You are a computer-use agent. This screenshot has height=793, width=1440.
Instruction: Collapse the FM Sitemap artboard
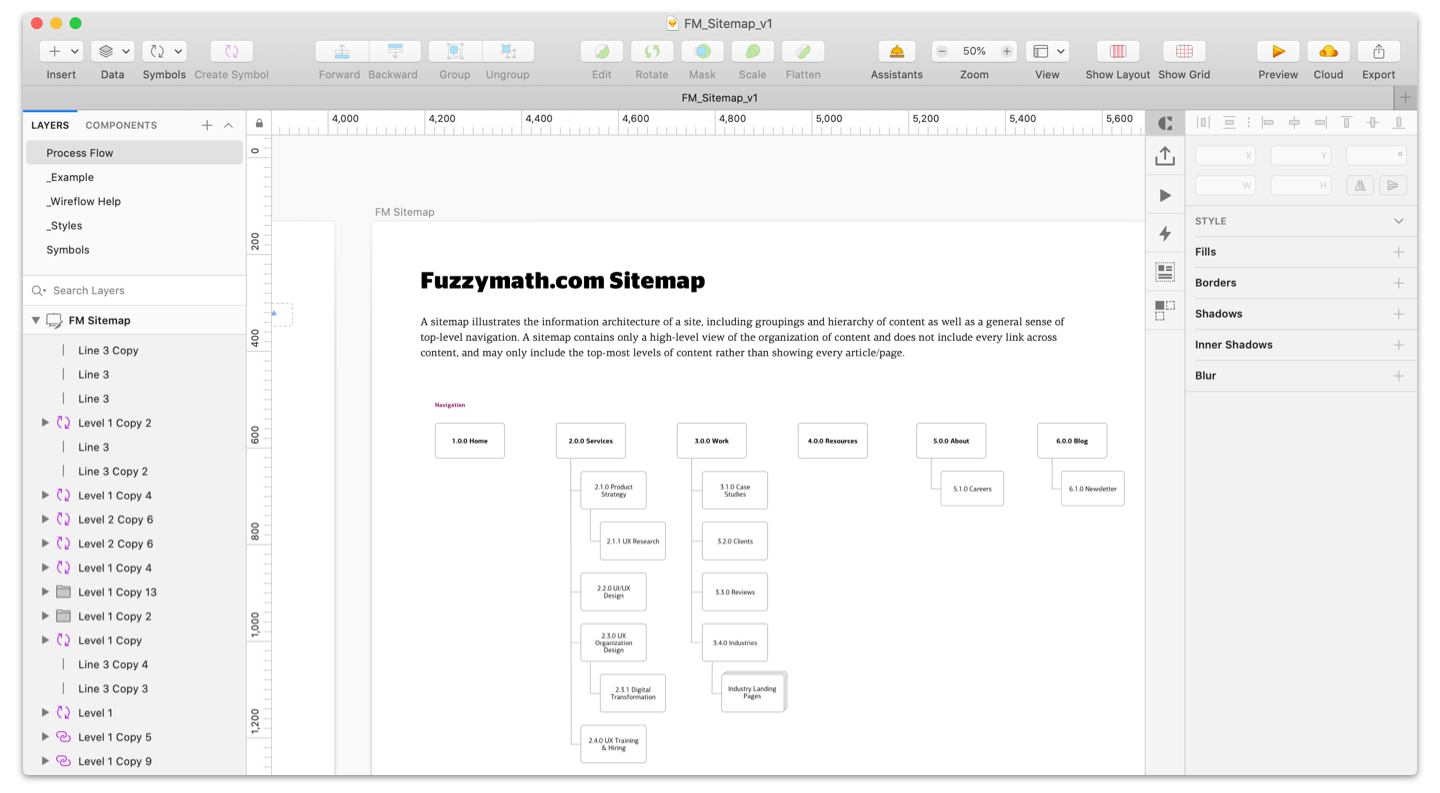coord(36,321)
